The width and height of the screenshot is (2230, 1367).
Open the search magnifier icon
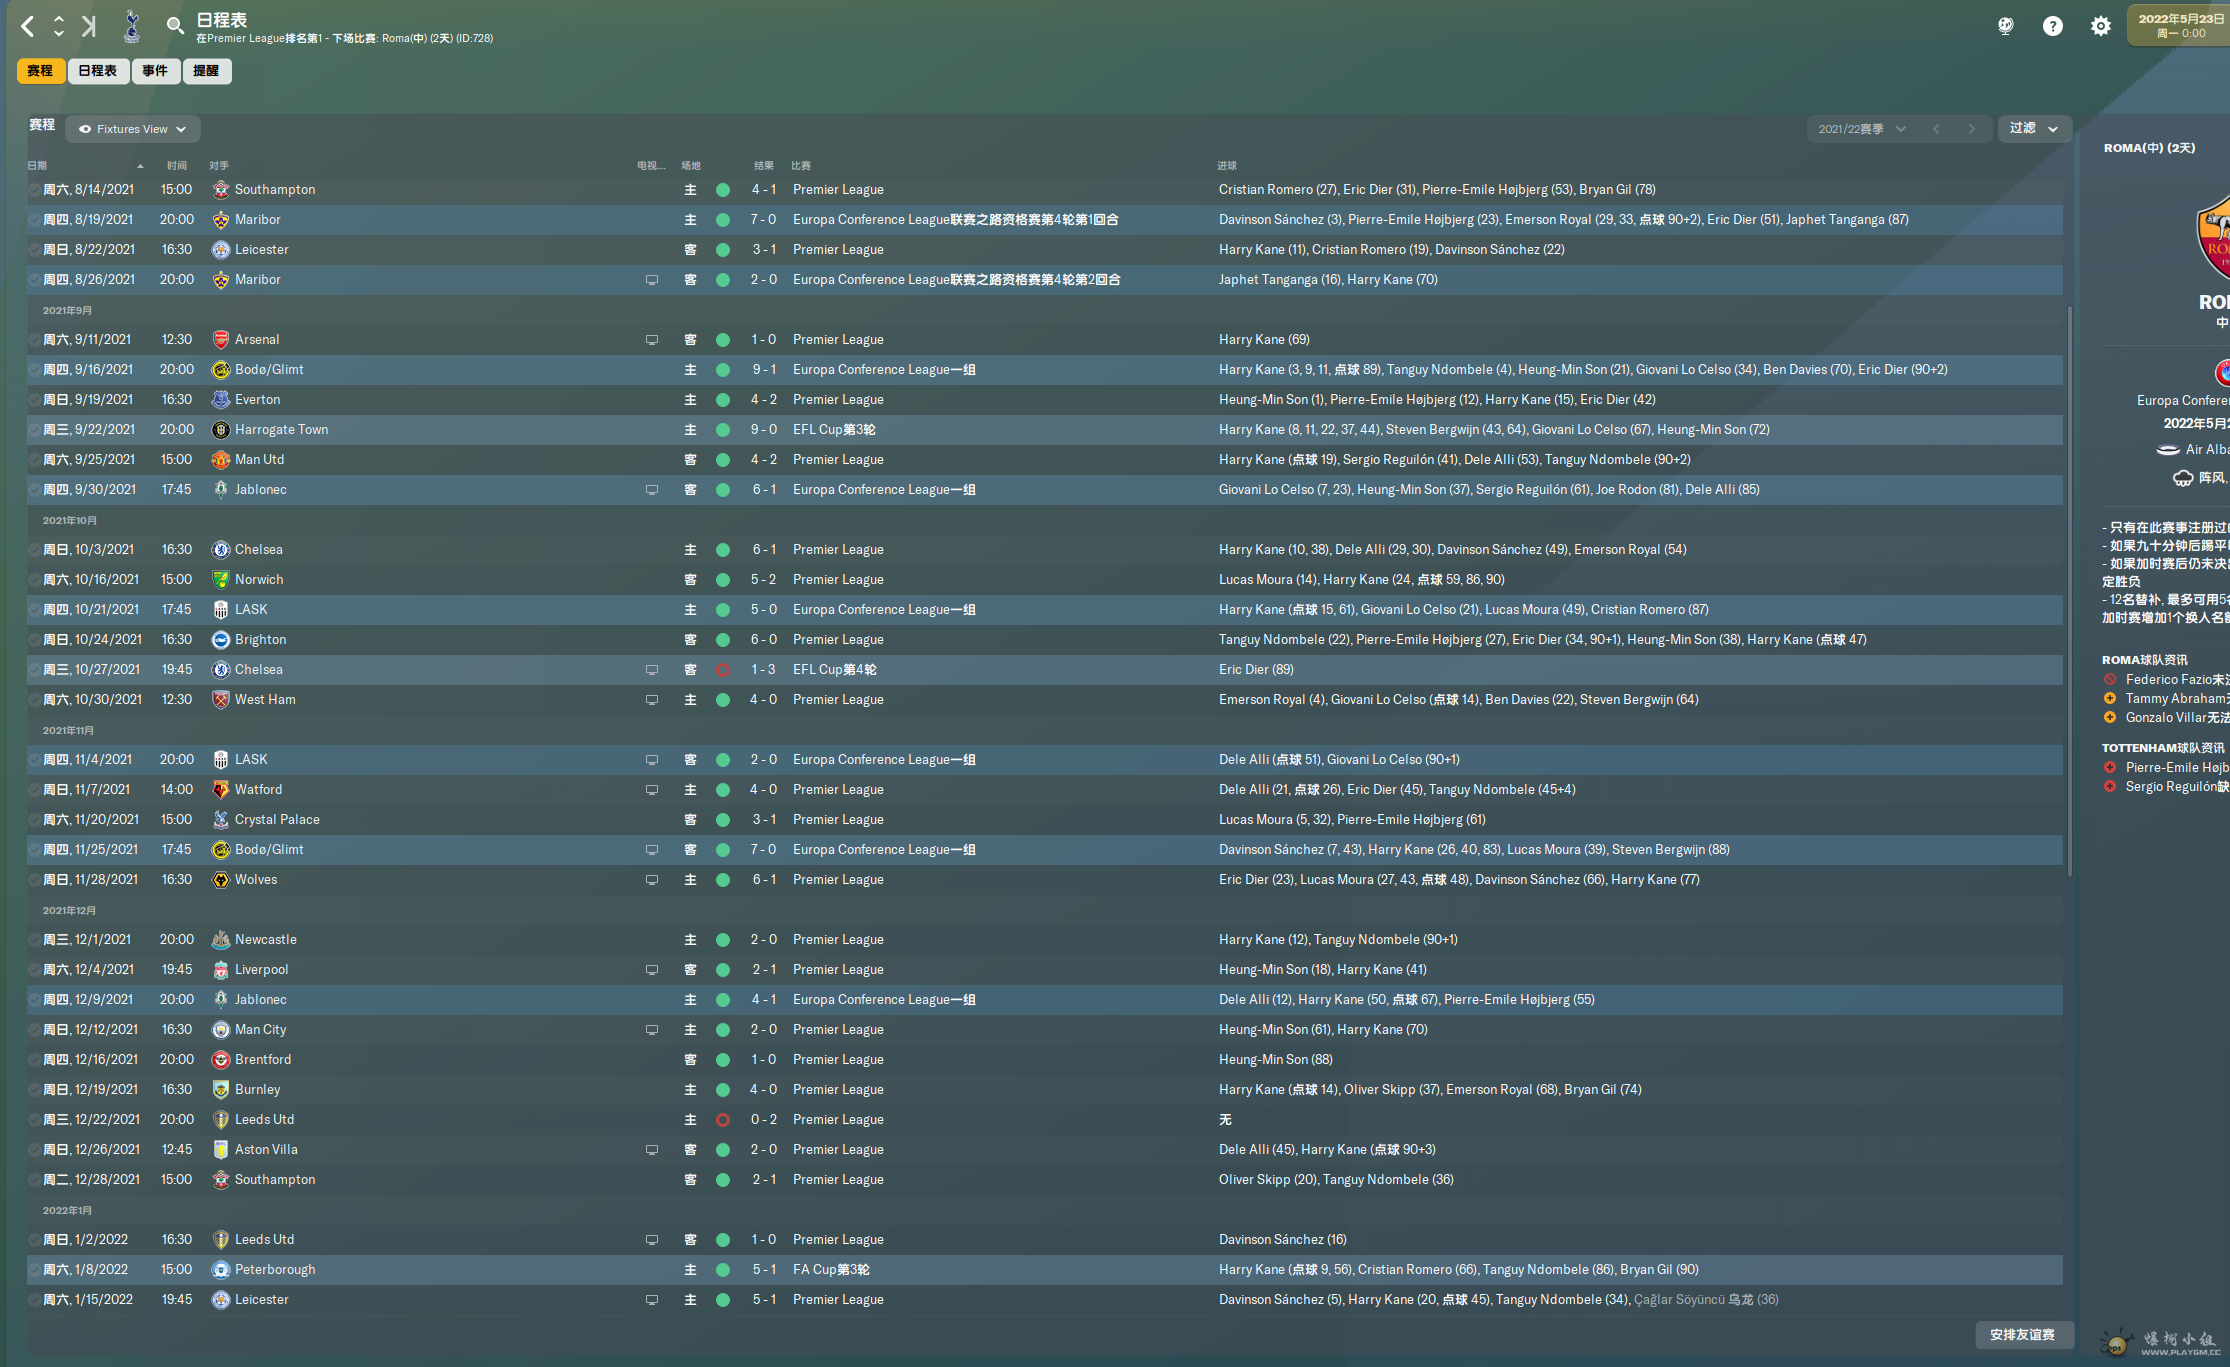pos(175,26)
